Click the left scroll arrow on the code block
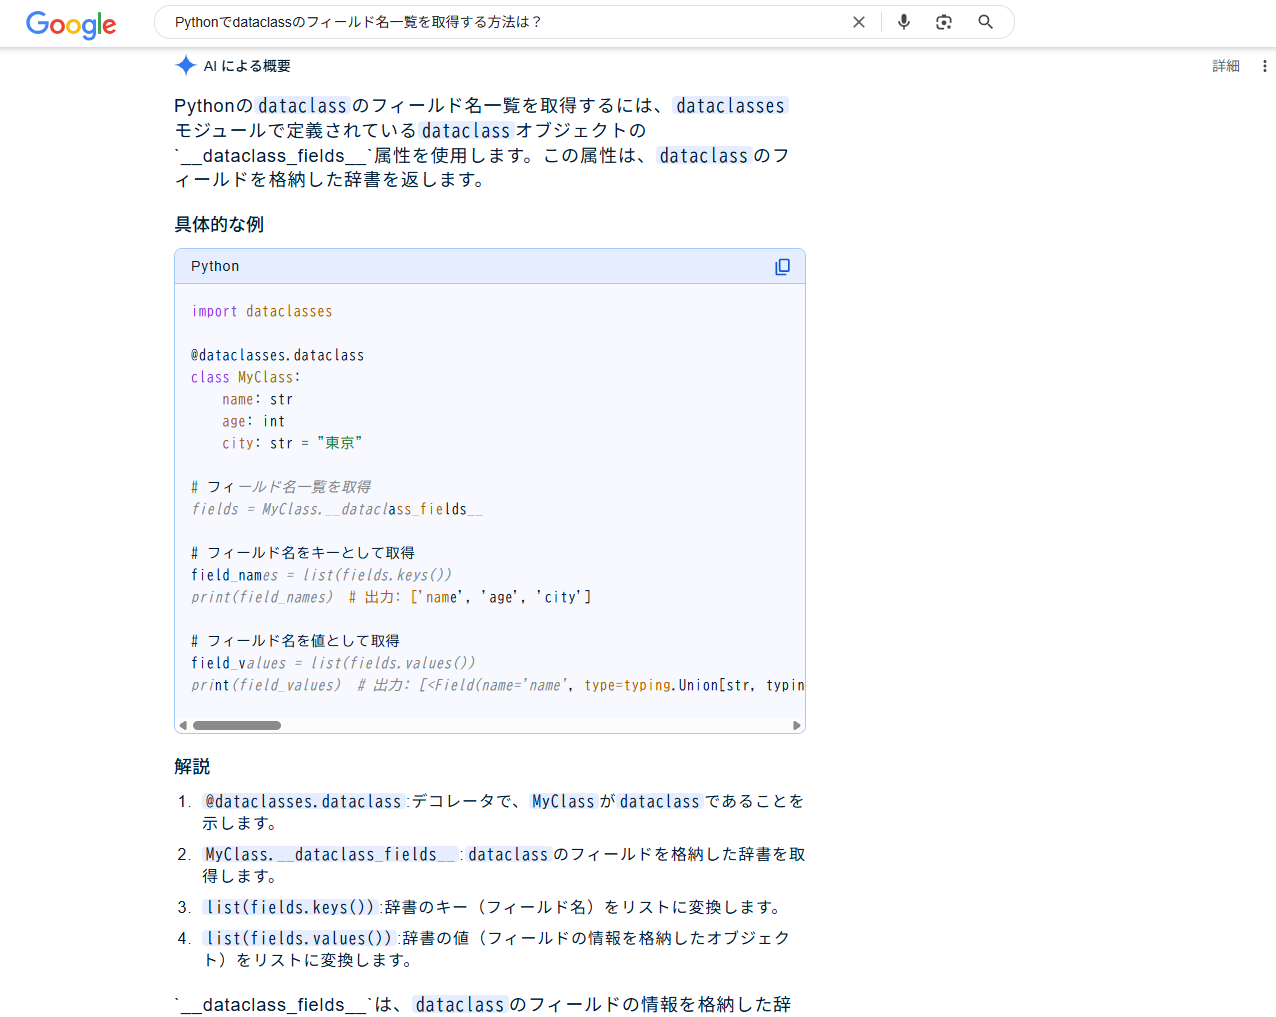The height and width of the screenshot is (1017, 1276). tap(183, 725)
